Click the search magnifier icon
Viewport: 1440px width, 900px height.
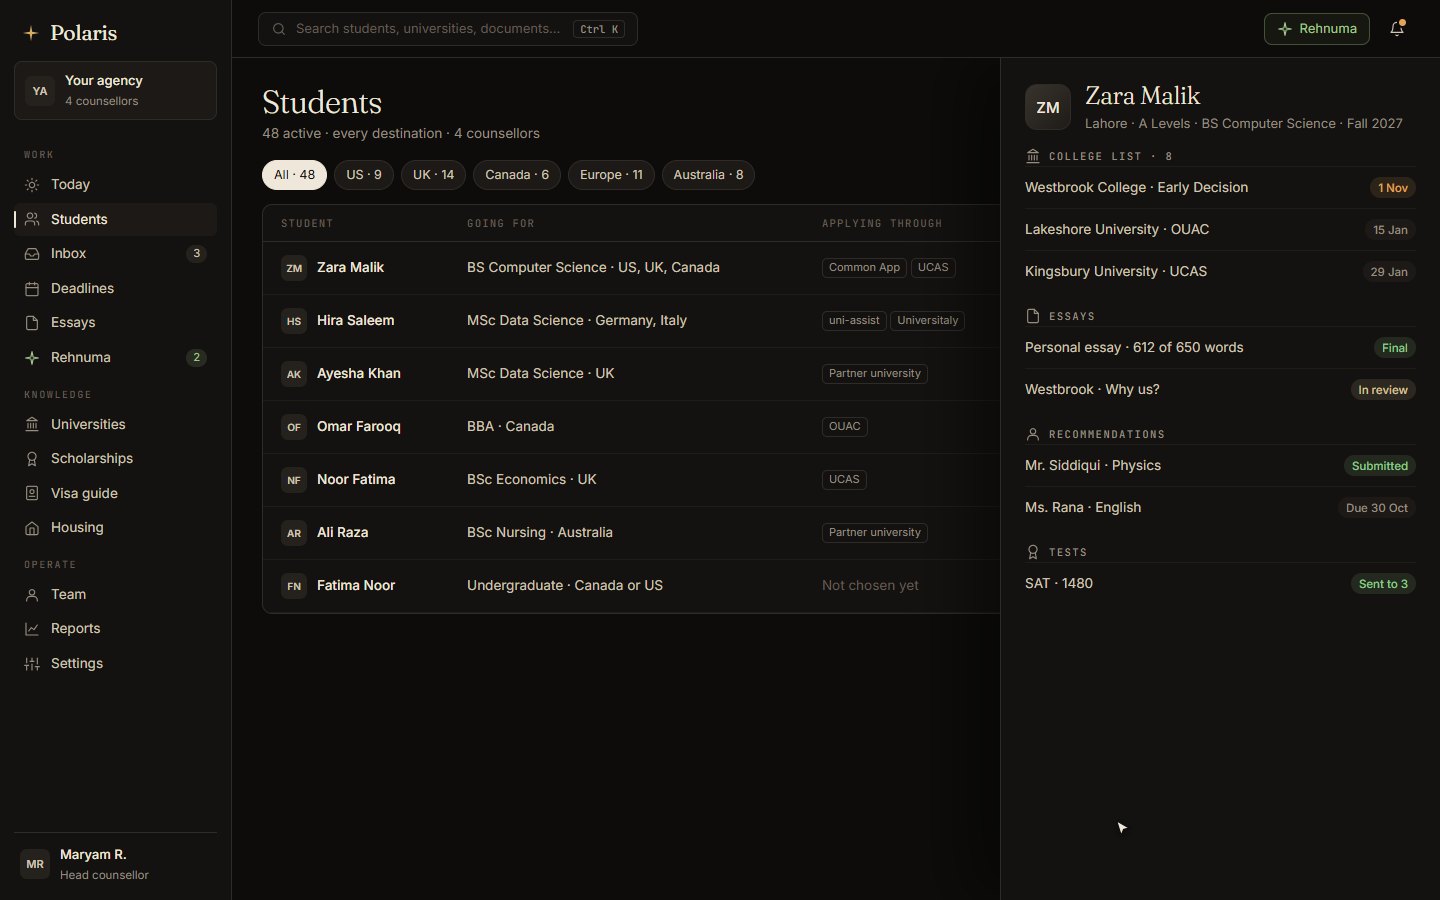pos(279,29)
